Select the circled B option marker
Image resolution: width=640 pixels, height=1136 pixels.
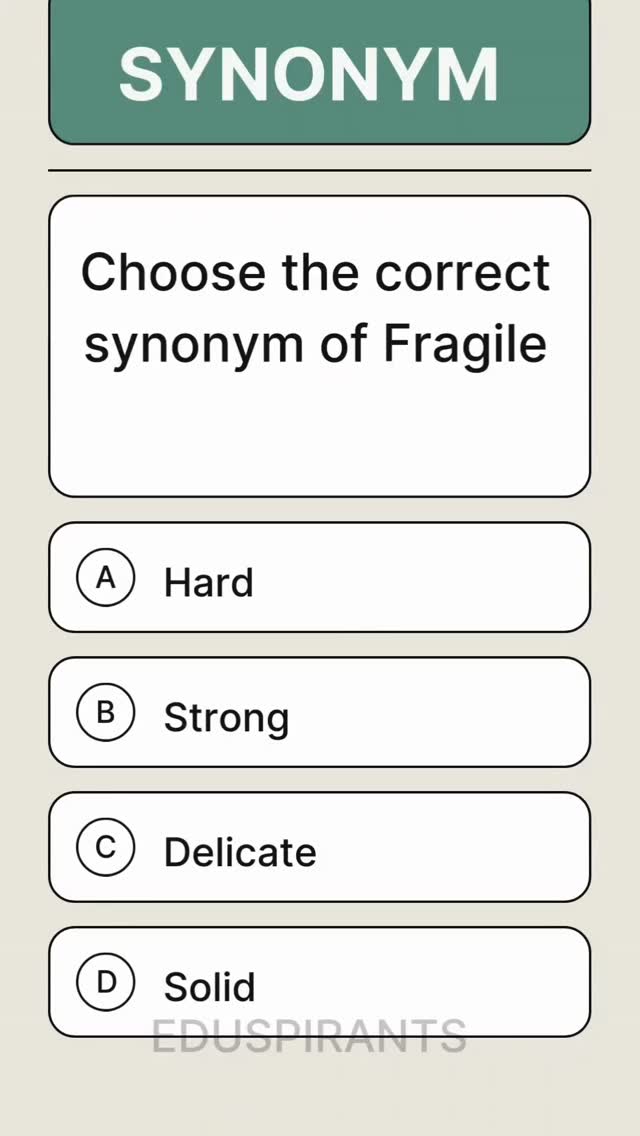pos(106,713)
